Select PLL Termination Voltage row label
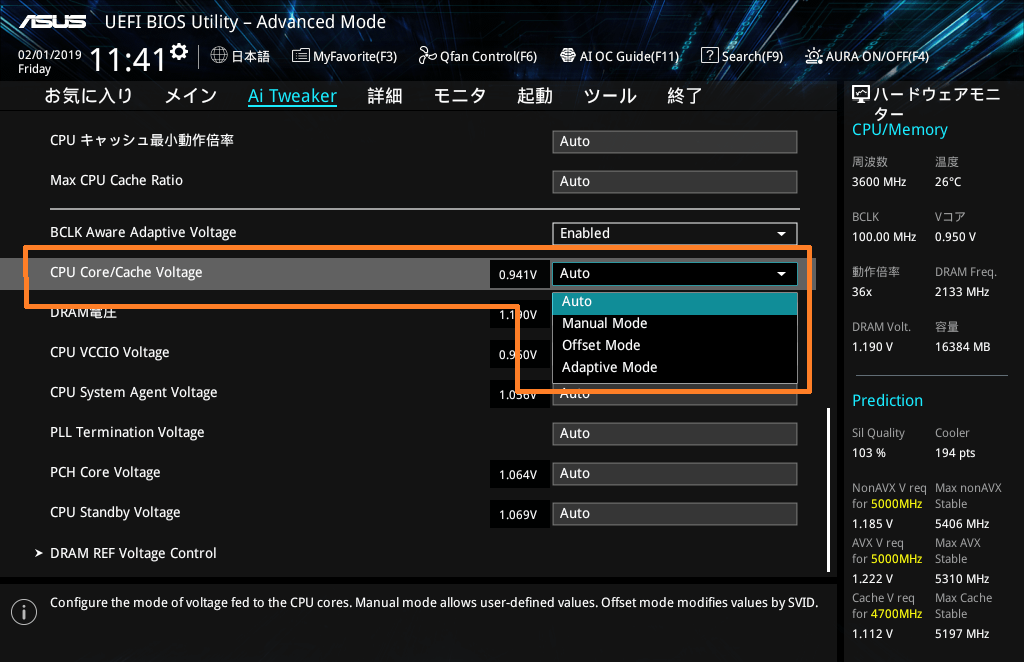1024x662 pixels. pyautogui.click(x=127, y=432)
